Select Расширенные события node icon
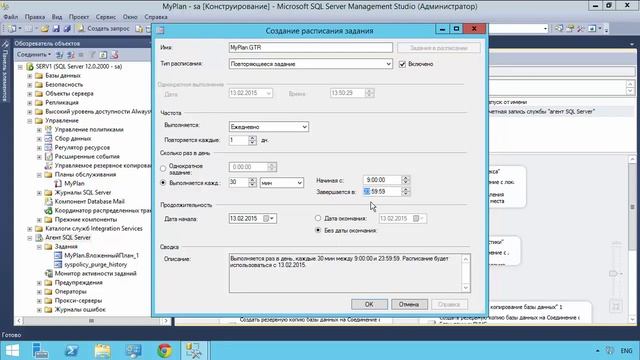The width and height of the screenshot is (640, 360). tap(49, 156)
